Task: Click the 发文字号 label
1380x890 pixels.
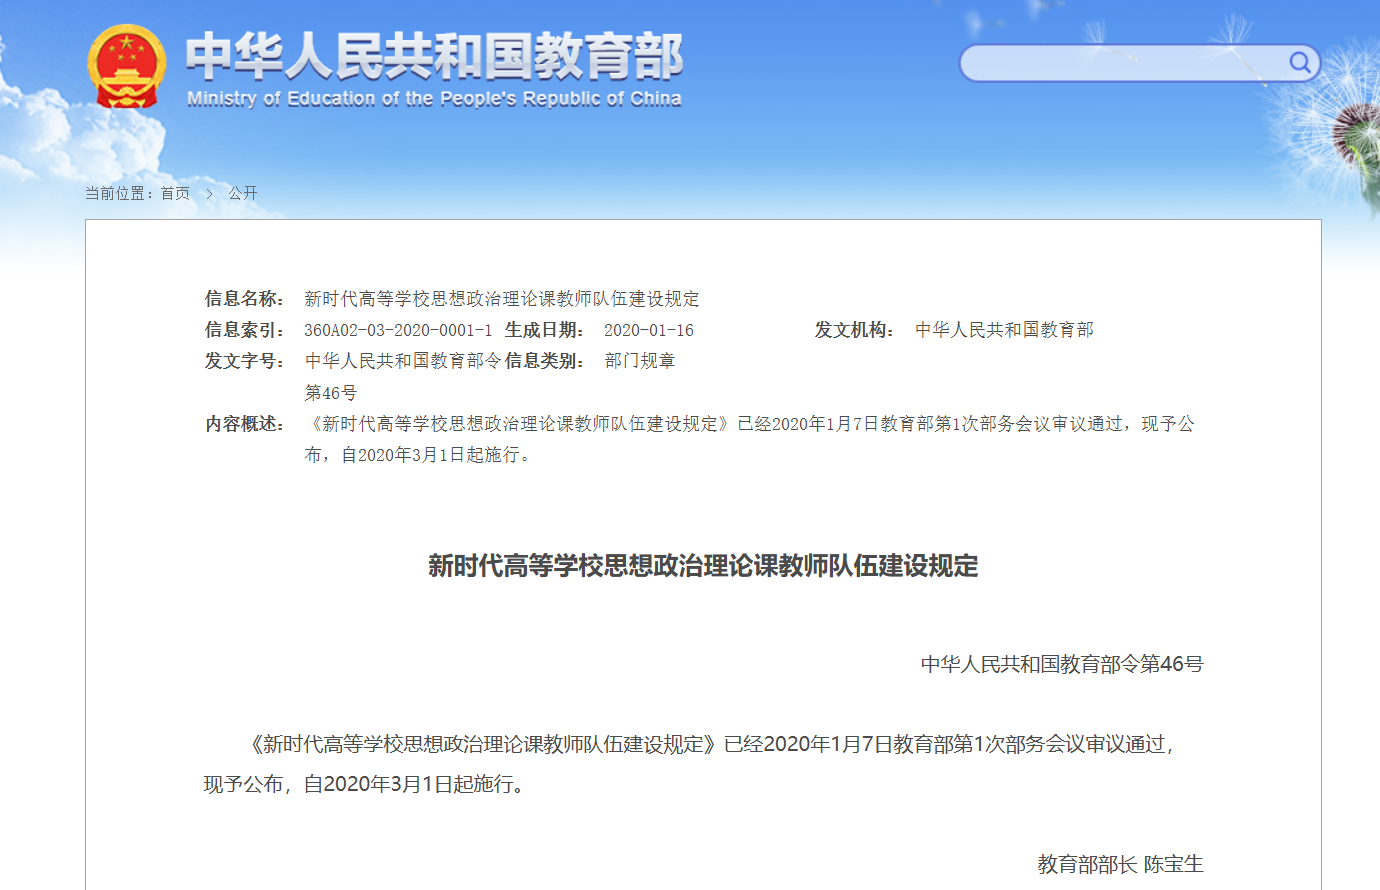Action: click(245, 361)
